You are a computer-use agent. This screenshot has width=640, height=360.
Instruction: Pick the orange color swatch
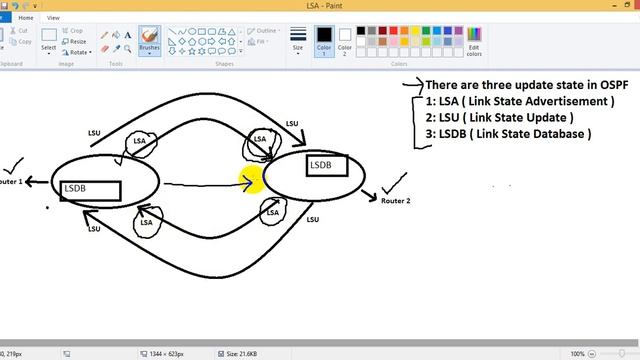point(404,31)
